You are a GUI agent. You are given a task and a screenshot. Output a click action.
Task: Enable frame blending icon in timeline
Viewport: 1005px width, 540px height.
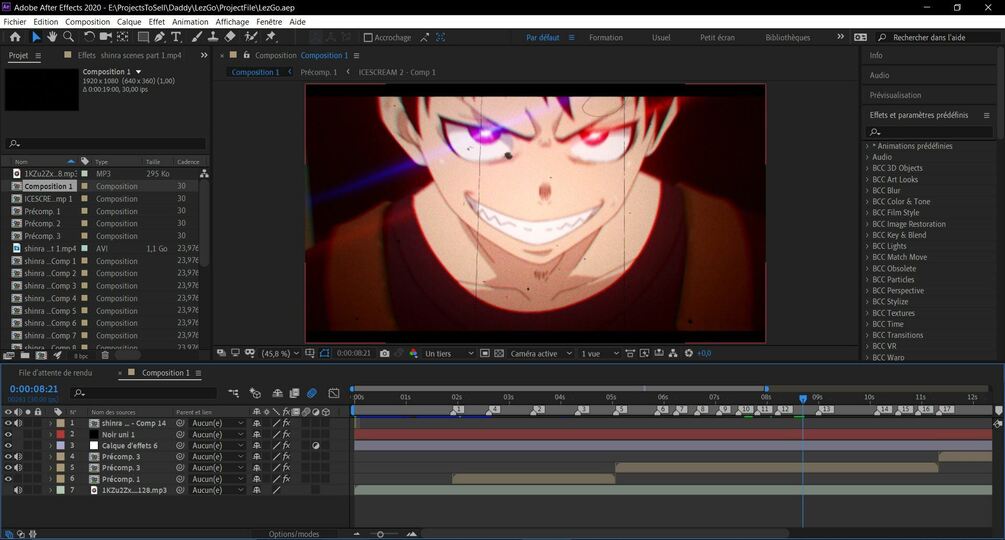pos(294,393)
